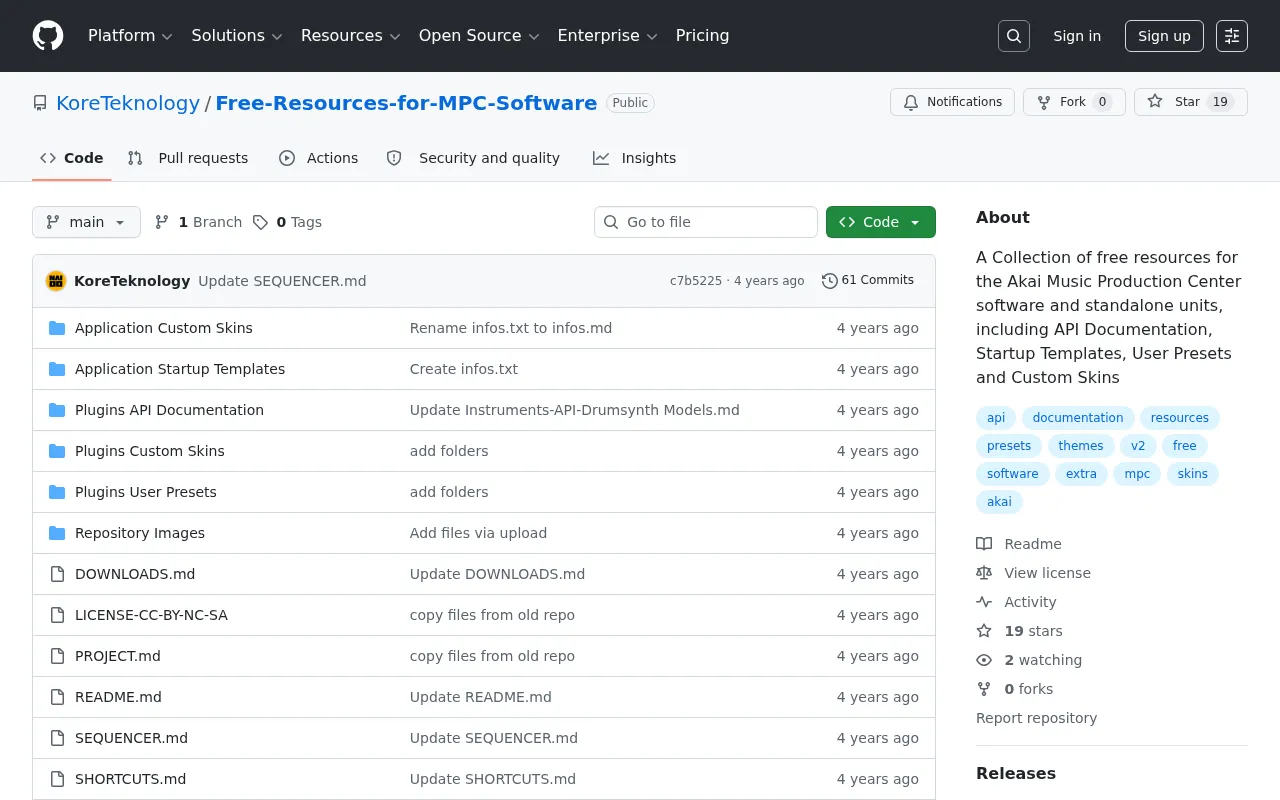
Task: Expand the Resources menu
Action: click(351, 36)
